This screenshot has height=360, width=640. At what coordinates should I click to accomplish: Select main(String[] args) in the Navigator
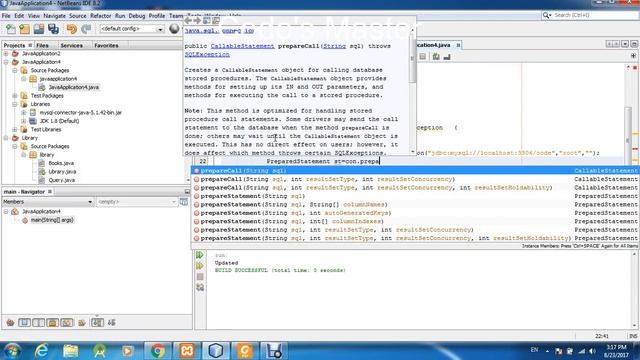tap(52, 220)
